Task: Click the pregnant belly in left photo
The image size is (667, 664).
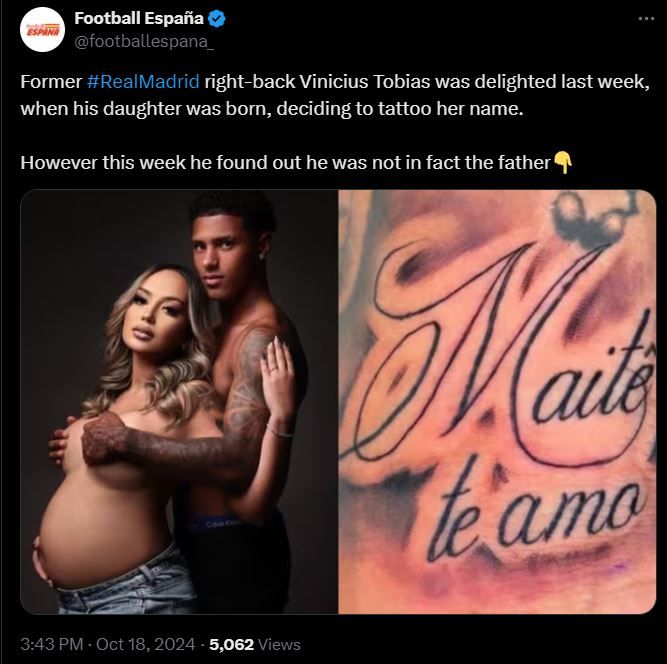Action: [x=102, y=532]
